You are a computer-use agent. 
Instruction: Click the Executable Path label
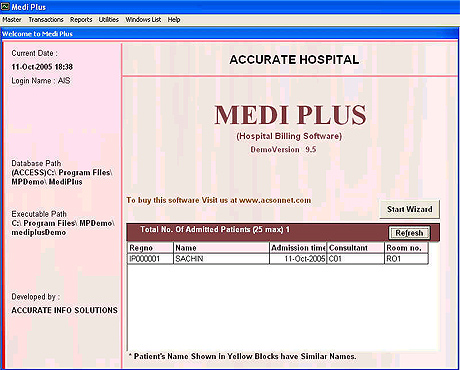pyautogui.click(x=39, y=214)
